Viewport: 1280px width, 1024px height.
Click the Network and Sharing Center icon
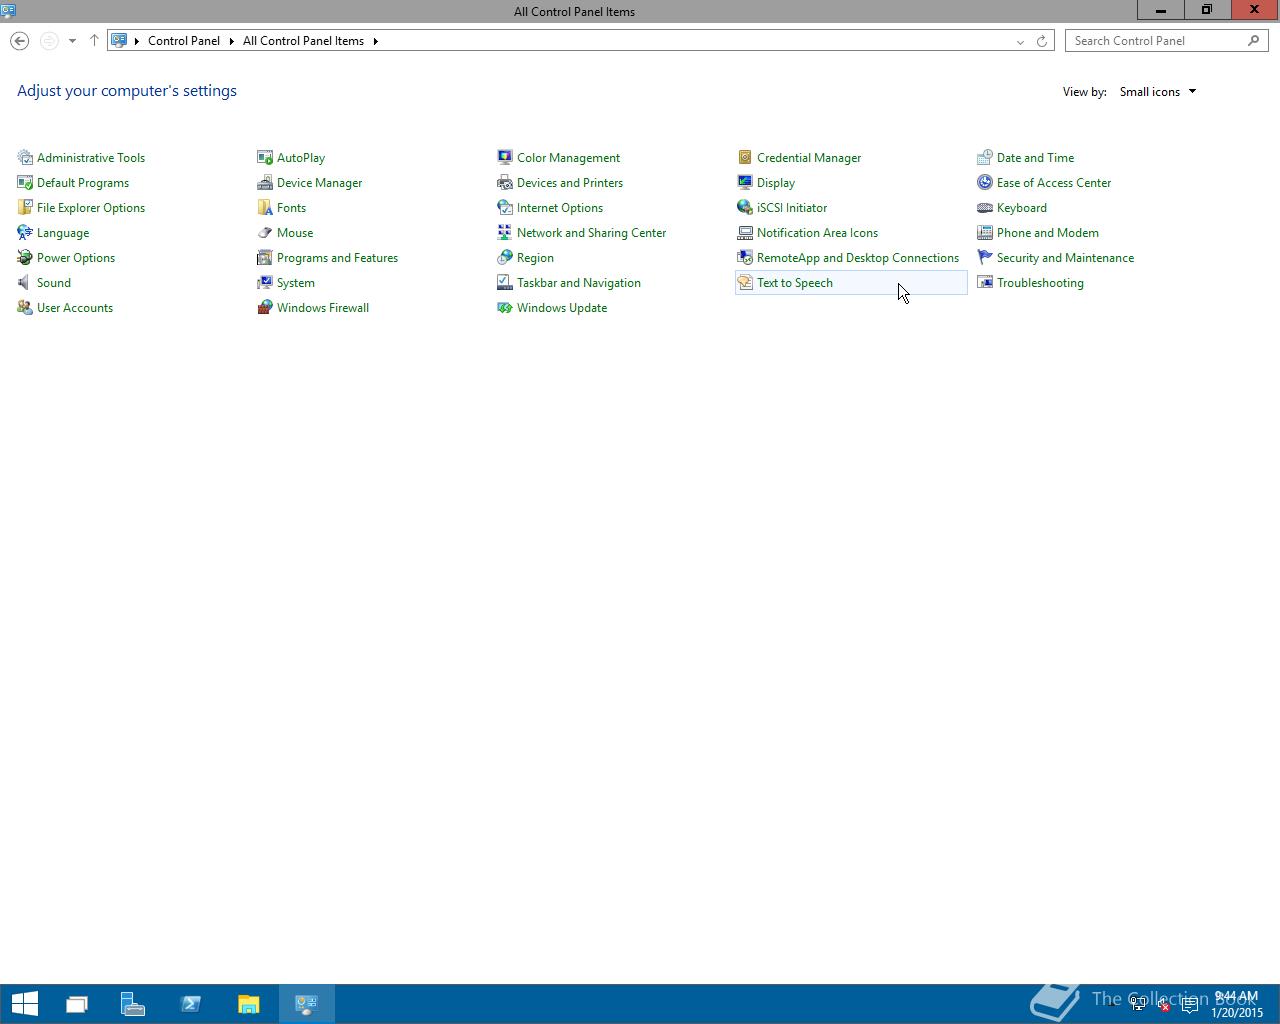[505, 232]
